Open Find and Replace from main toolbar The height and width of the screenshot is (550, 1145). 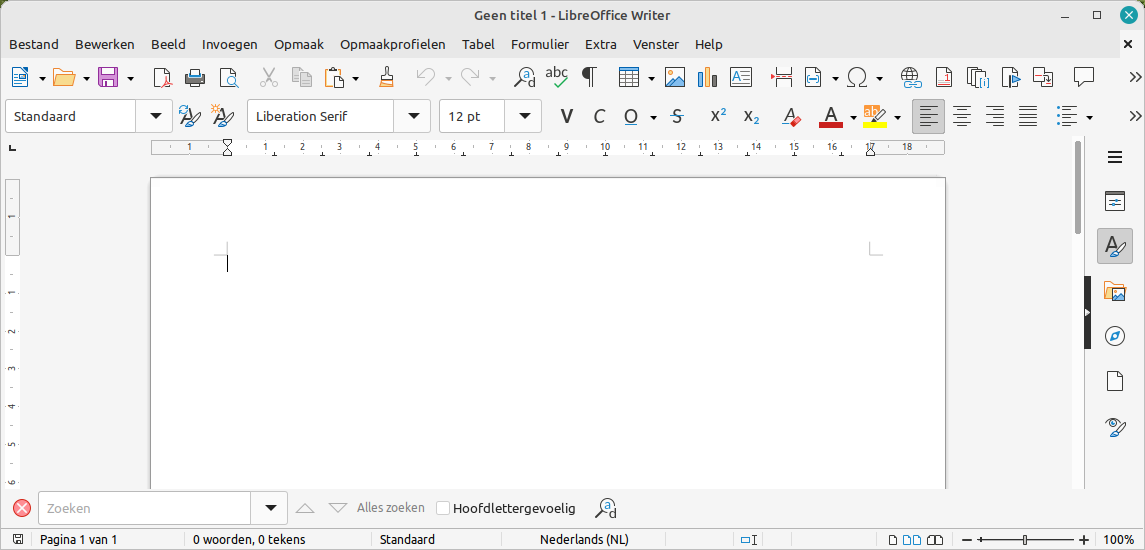[x=524, y=77]
